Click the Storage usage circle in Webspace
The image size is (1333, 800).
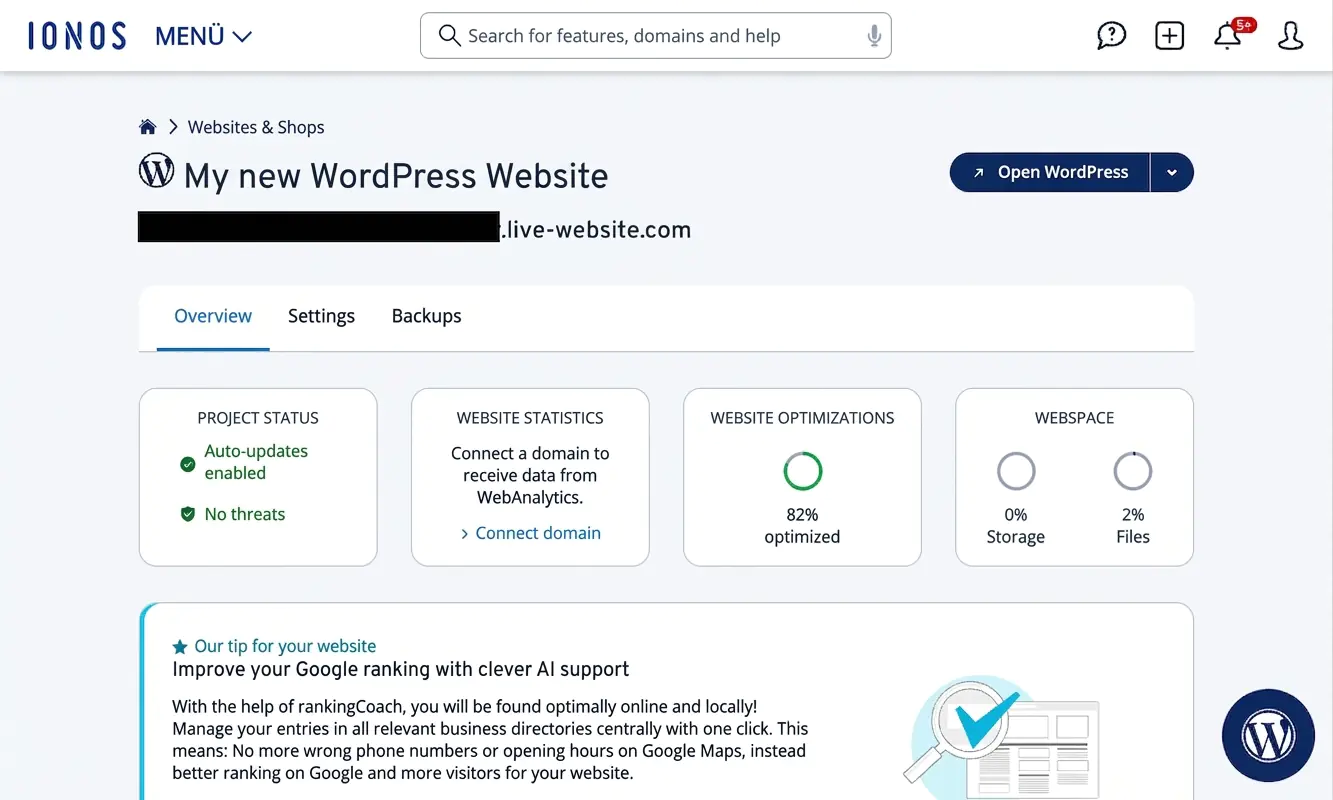[1015, 470]
